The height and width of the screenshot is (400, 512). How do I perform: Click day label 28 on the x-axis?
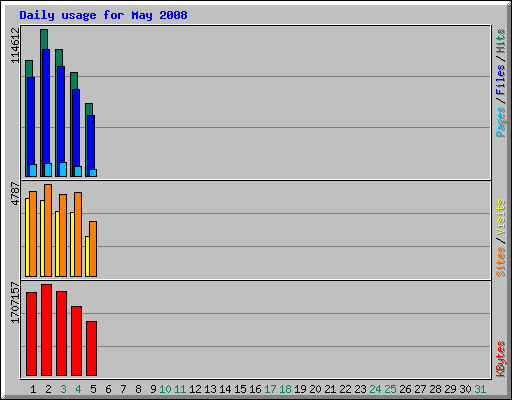pyautogui.click(x=435, y=389)
